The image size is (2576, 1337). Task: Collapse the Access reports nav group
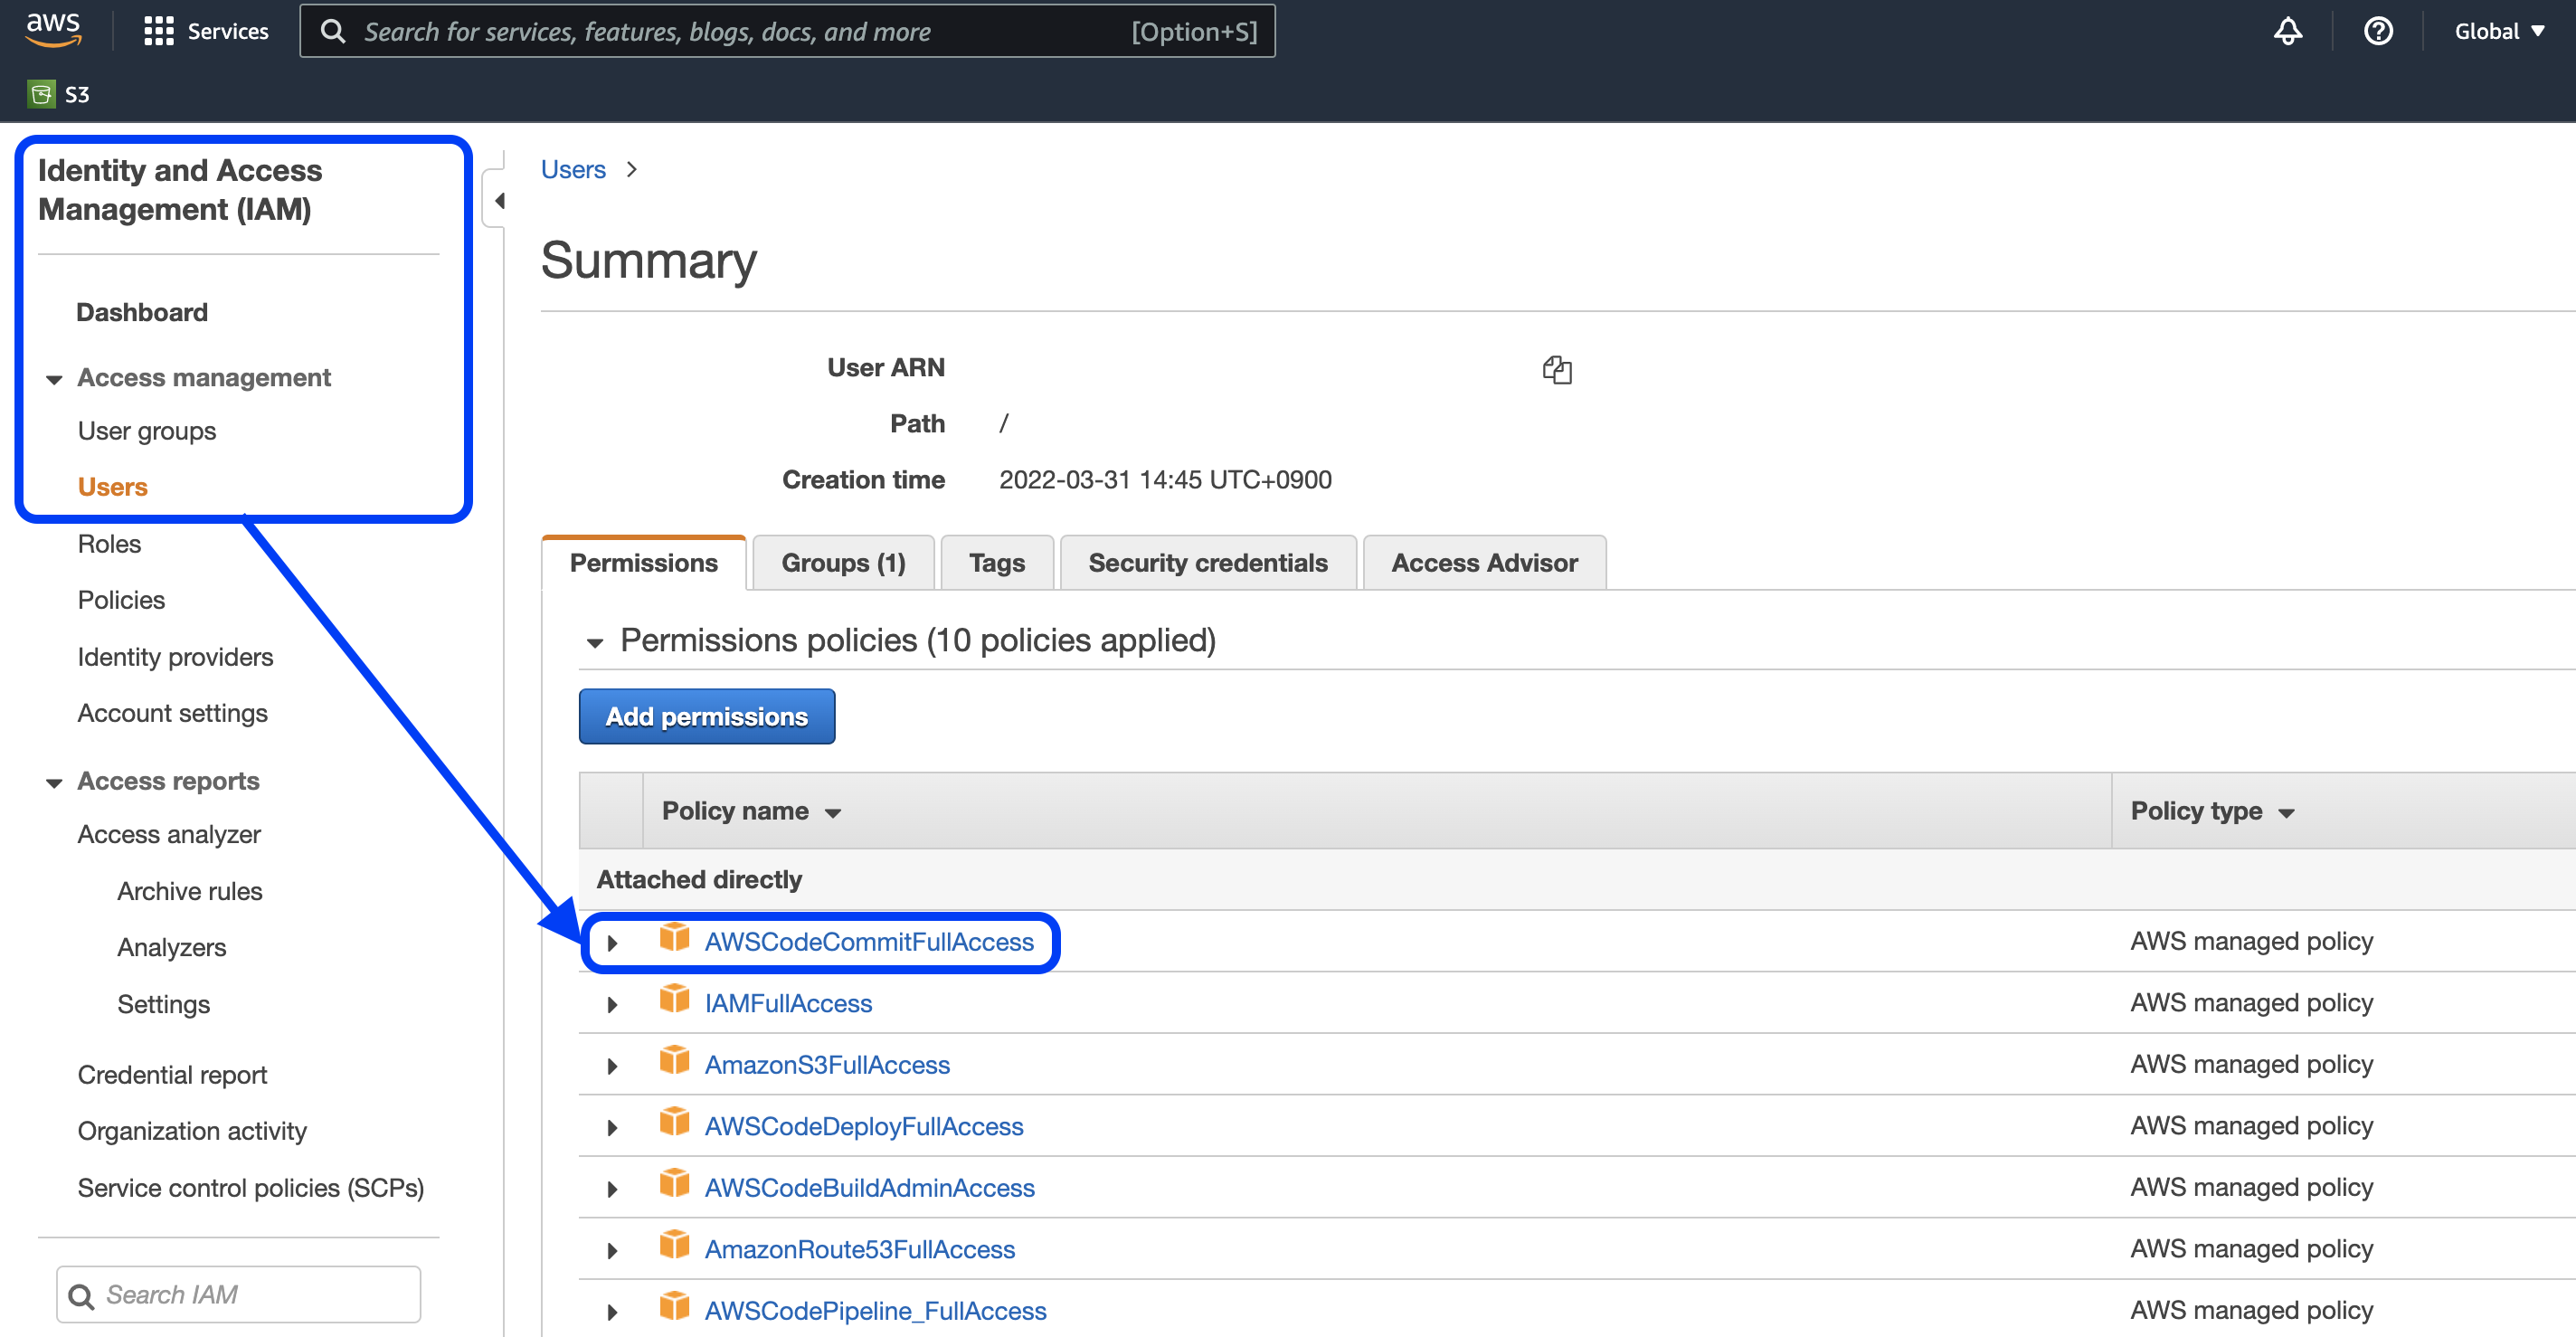(x=54, y=783)
